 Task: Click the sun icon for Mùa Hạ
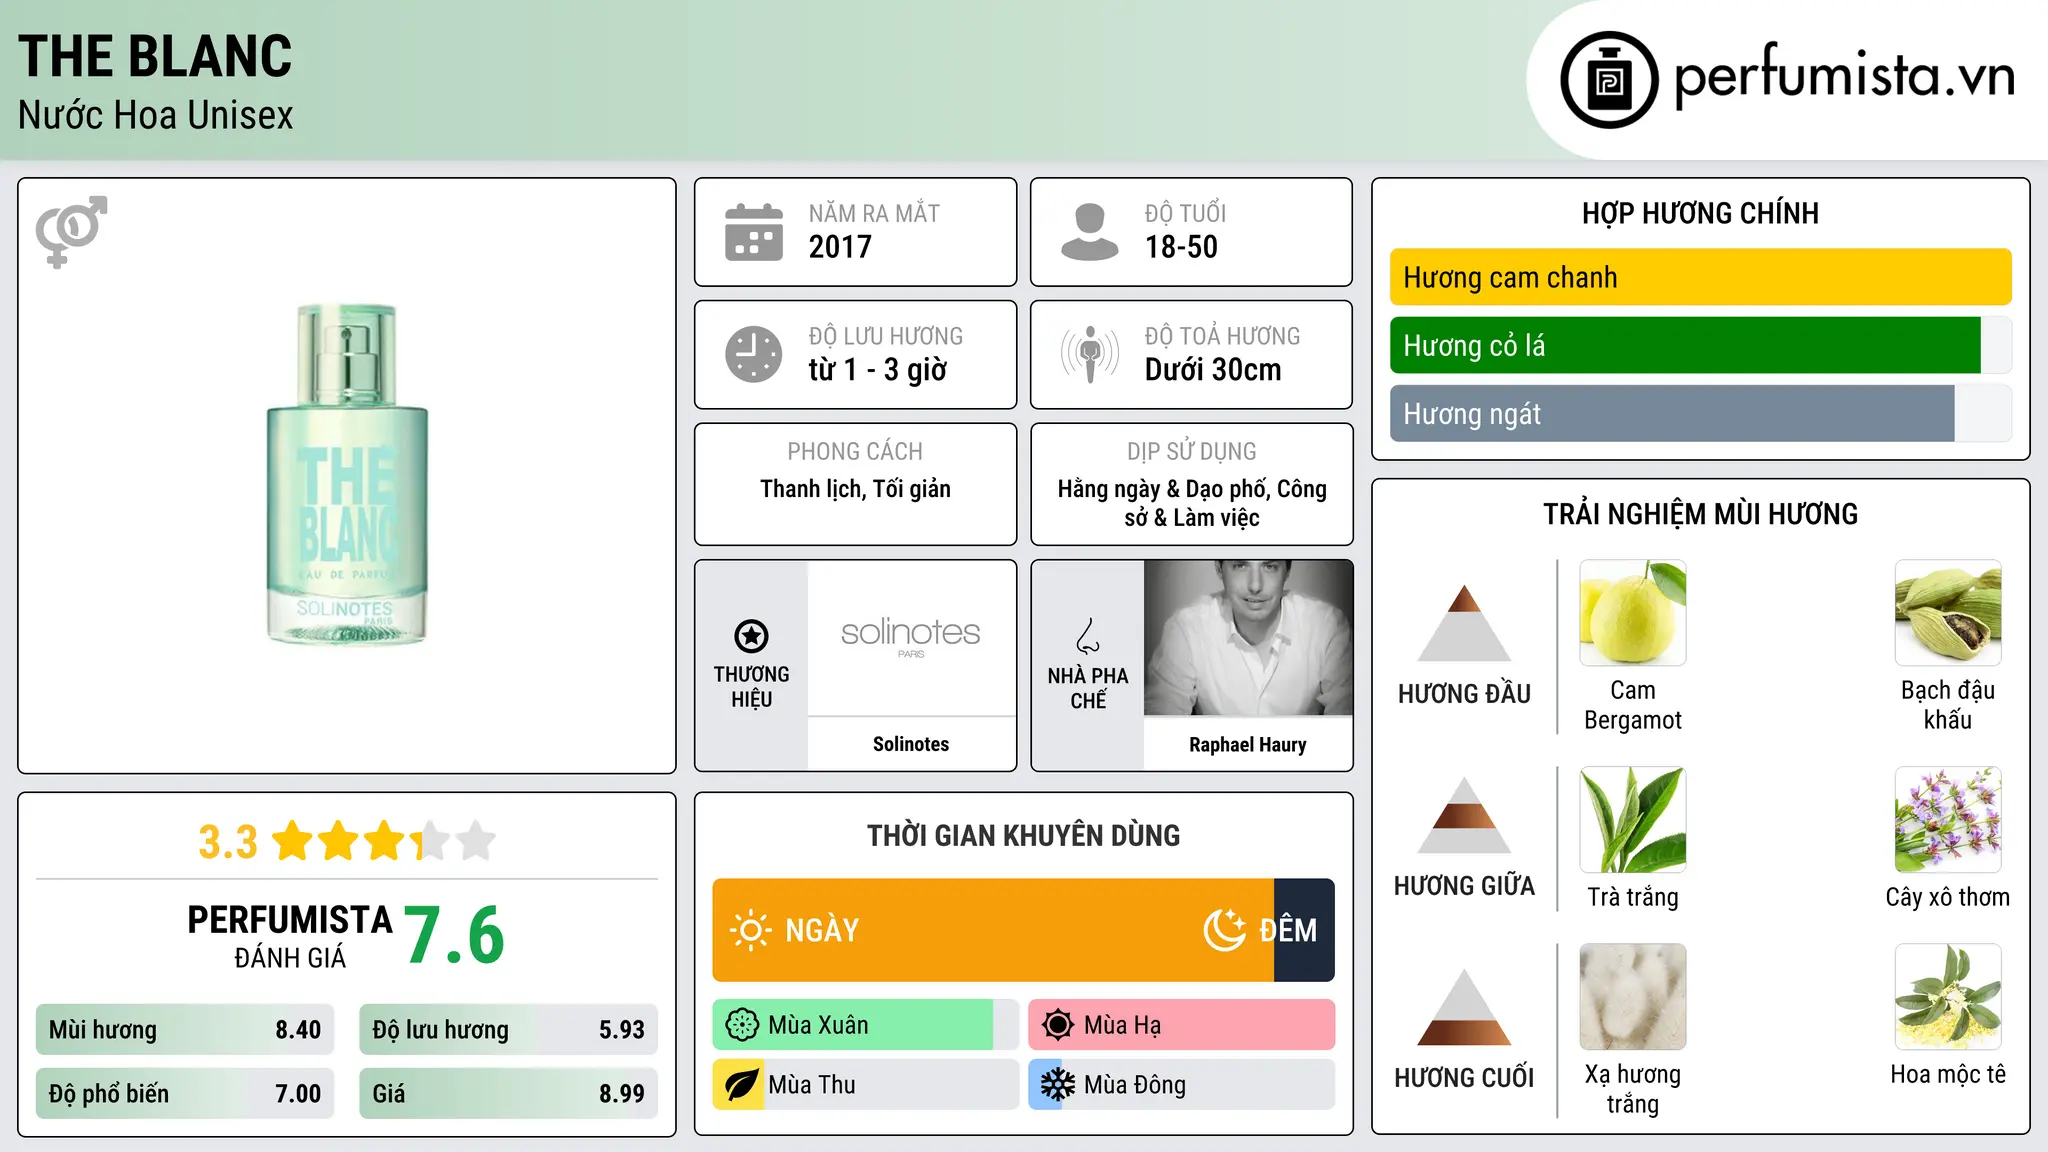coord(1057,1025)
